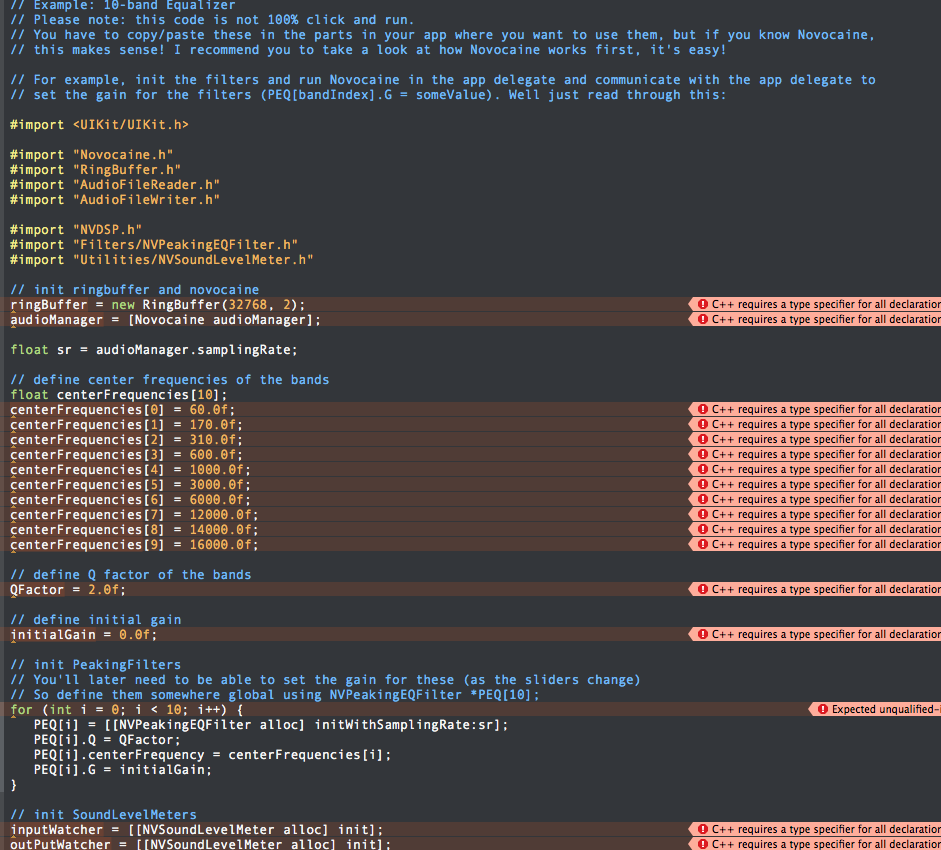
Task: Show error details for centerFrequencies[5] line
Action: 703,484
